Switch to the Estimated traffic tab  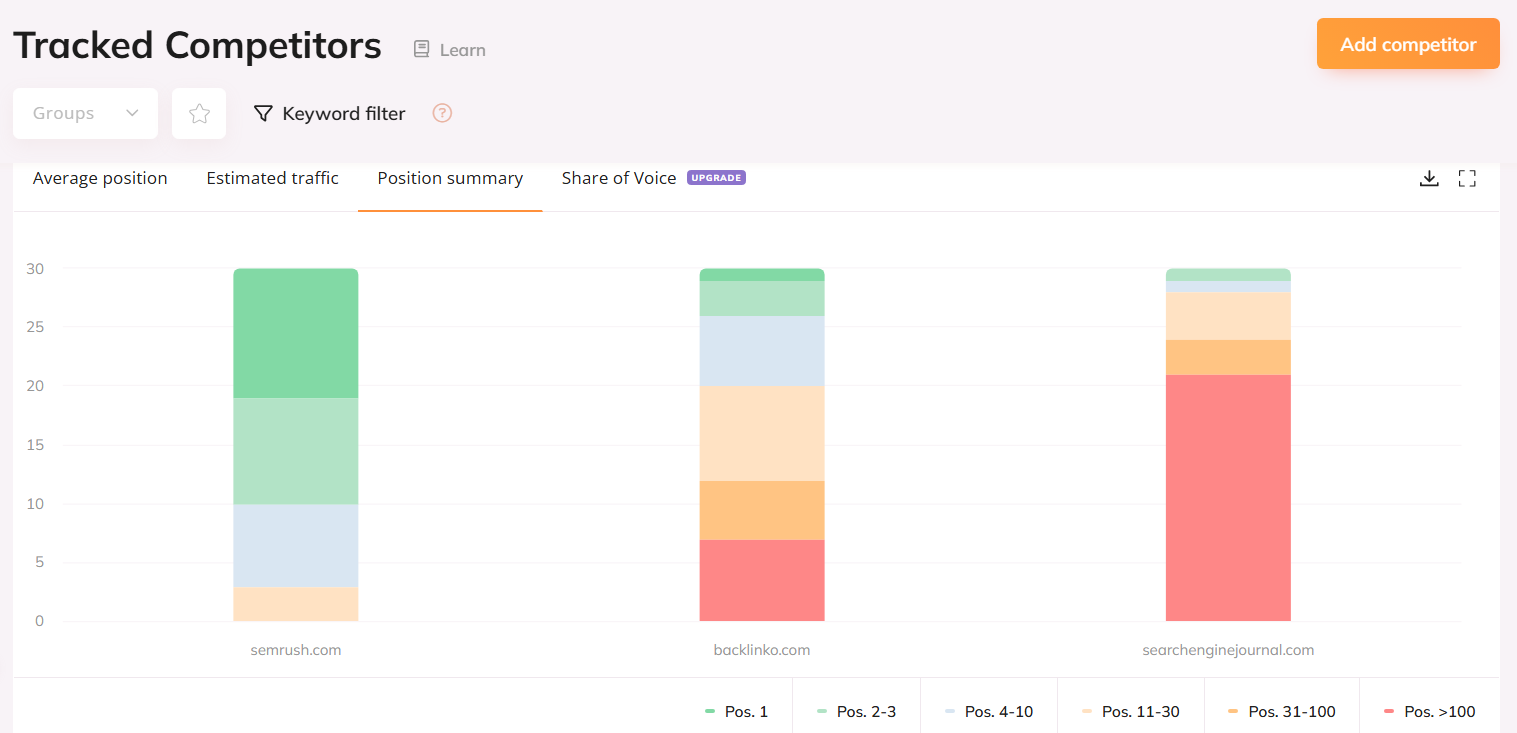click(x=272, y=178)
